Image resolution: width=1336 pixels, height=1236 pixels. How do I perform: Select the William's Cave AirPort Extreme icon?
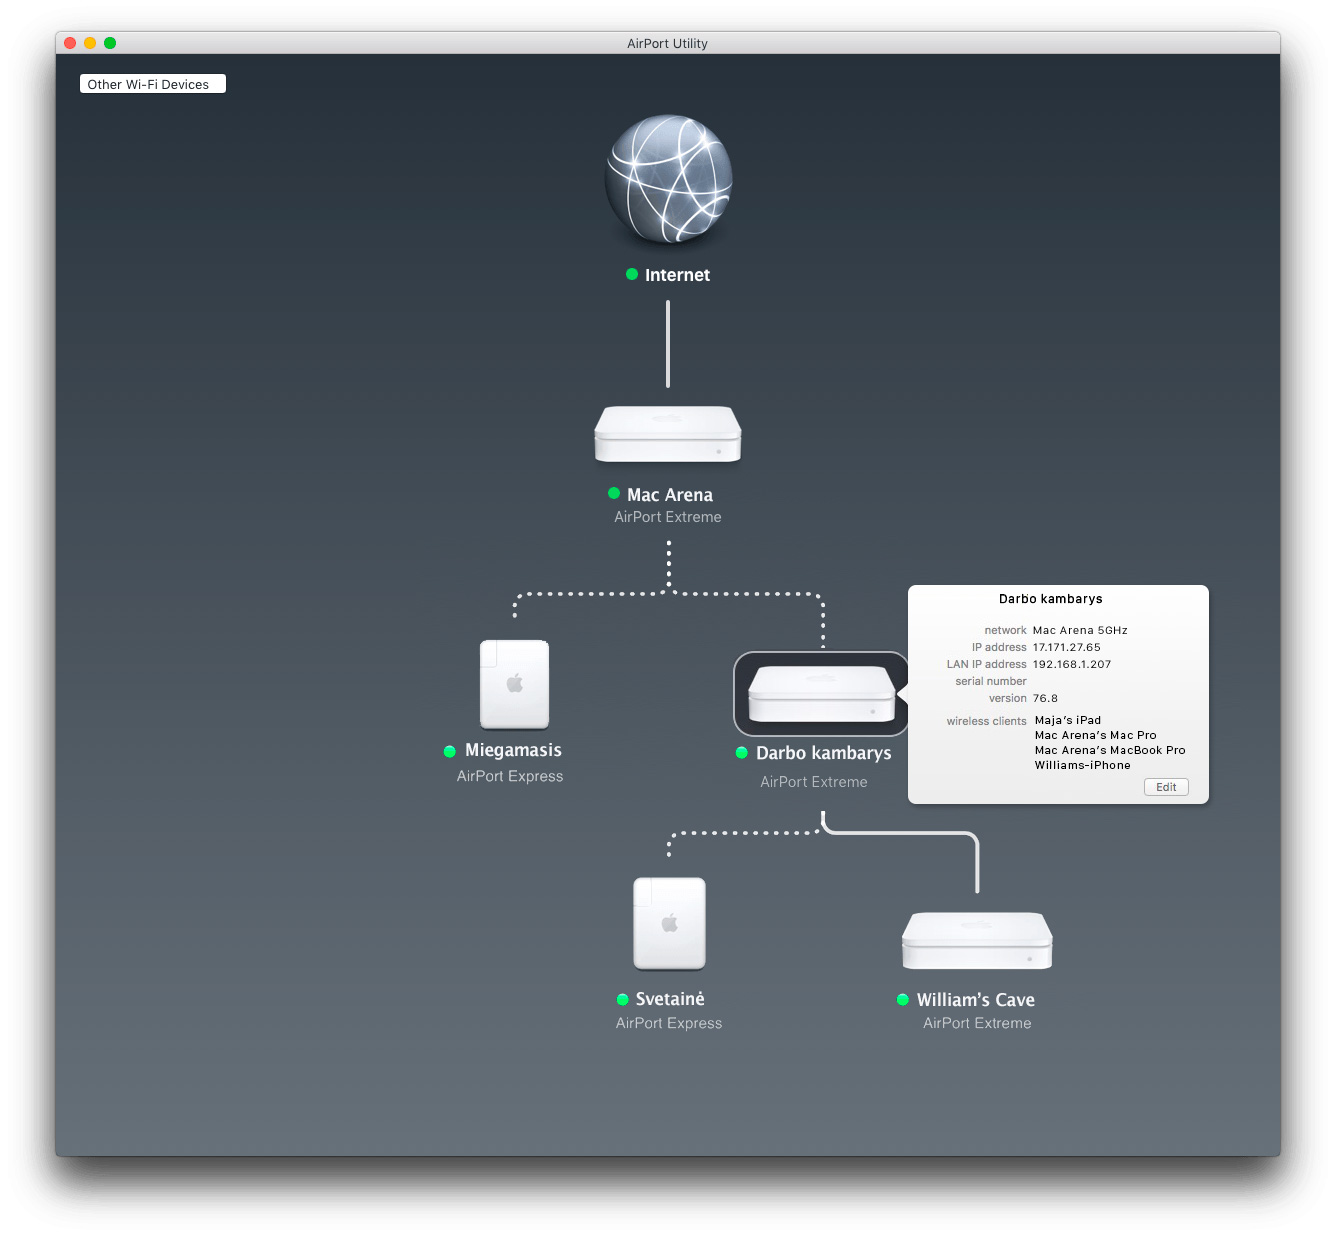(x=977, y=941)
